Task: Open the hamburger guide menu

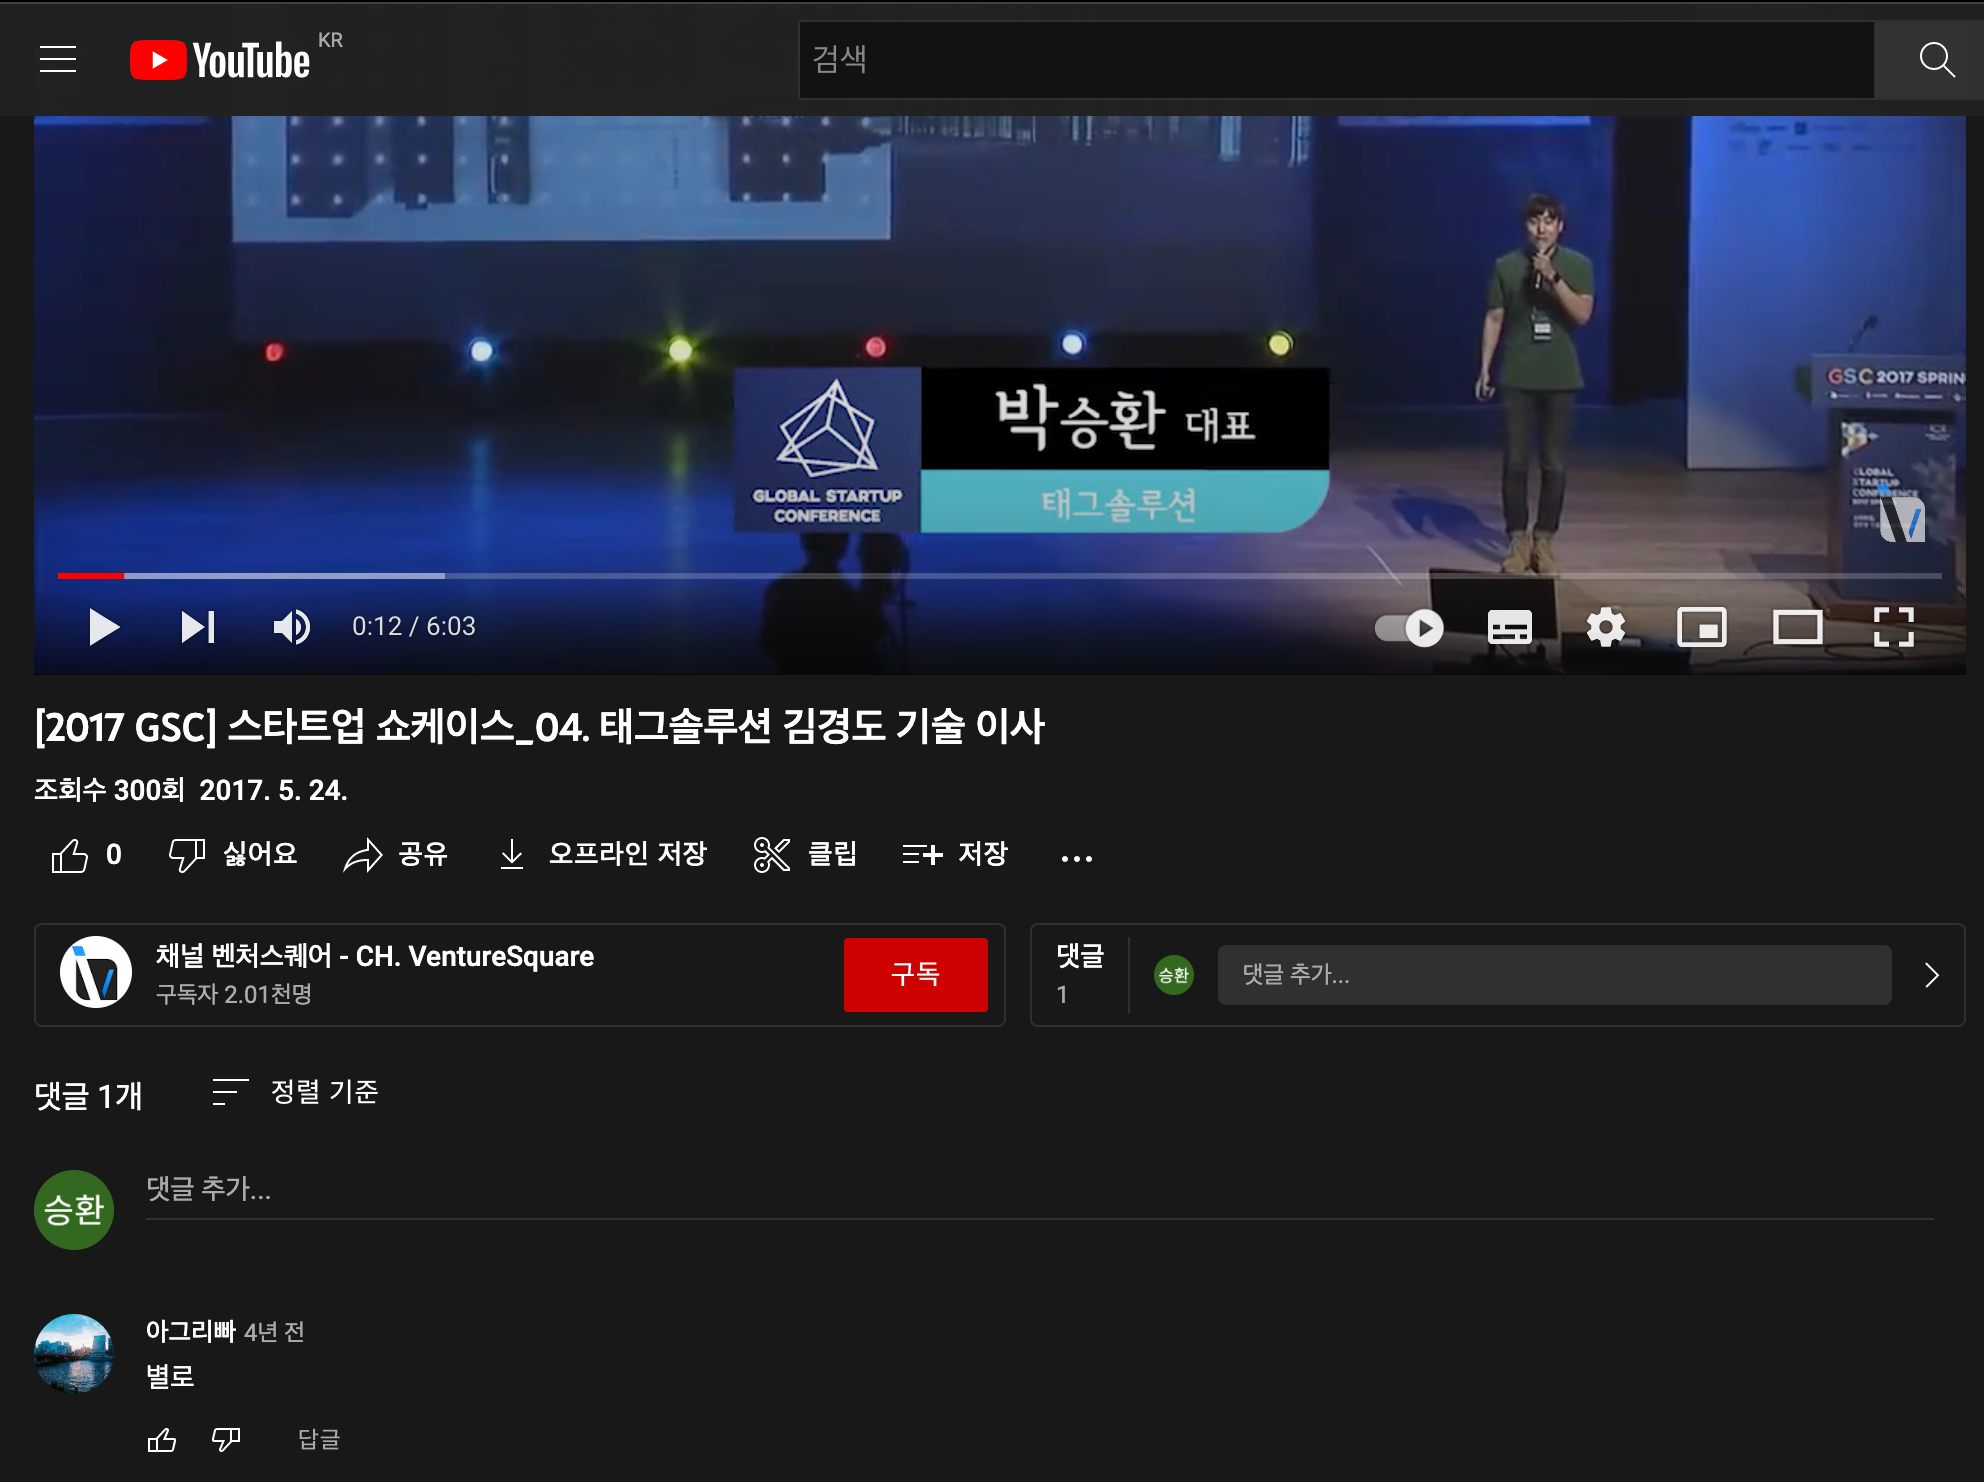Action: (58, 60)
